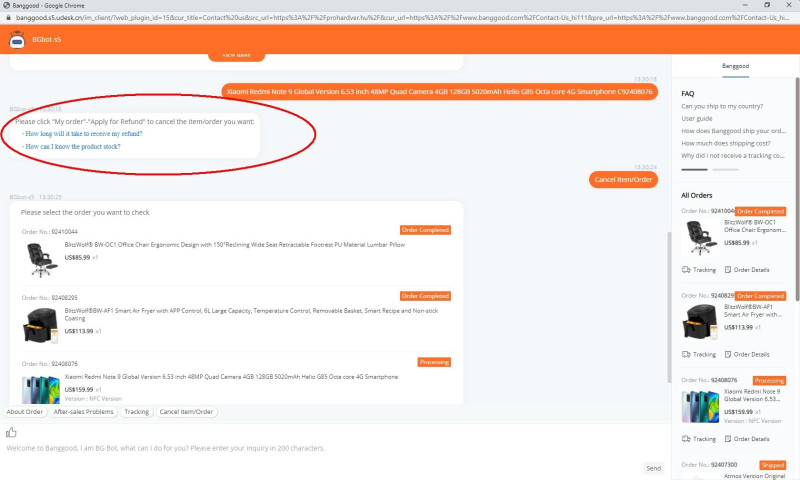
Task: Choose the Cancel Item/Order quick reply chip
Action: 186,412
